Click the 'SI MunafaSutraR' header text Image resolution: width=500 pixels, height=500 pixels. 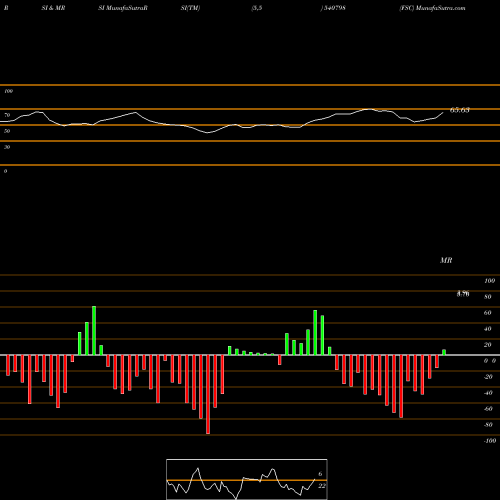tap(123, 8)
